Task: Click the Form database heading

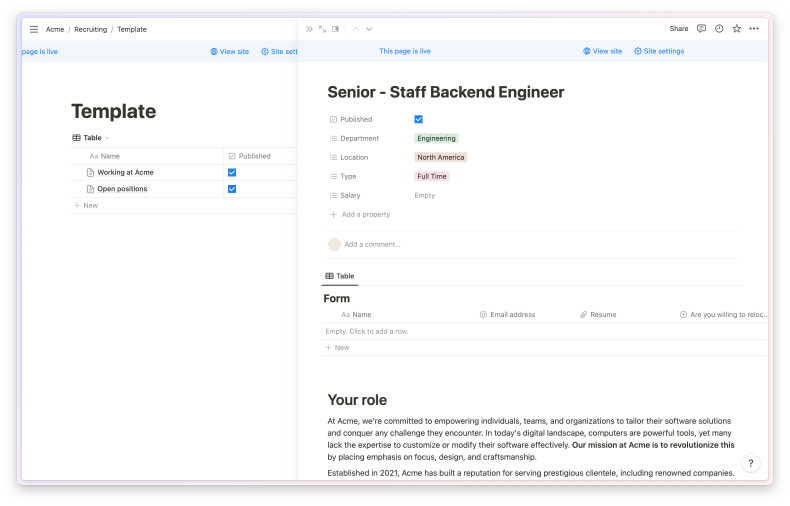Action: pyautogui.click(x=337, y=299)
